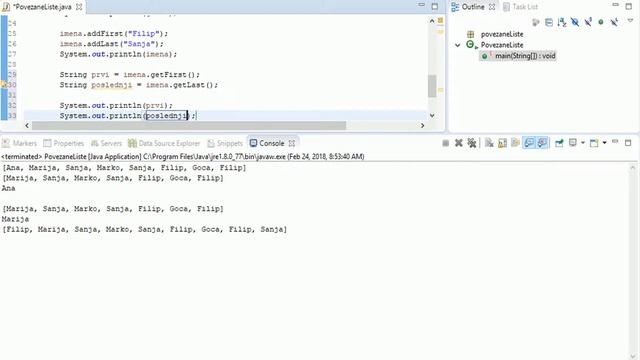Click the editor horizontal scrollbar thumb
This screenshot has width=640, height=360.
point(189,125)
